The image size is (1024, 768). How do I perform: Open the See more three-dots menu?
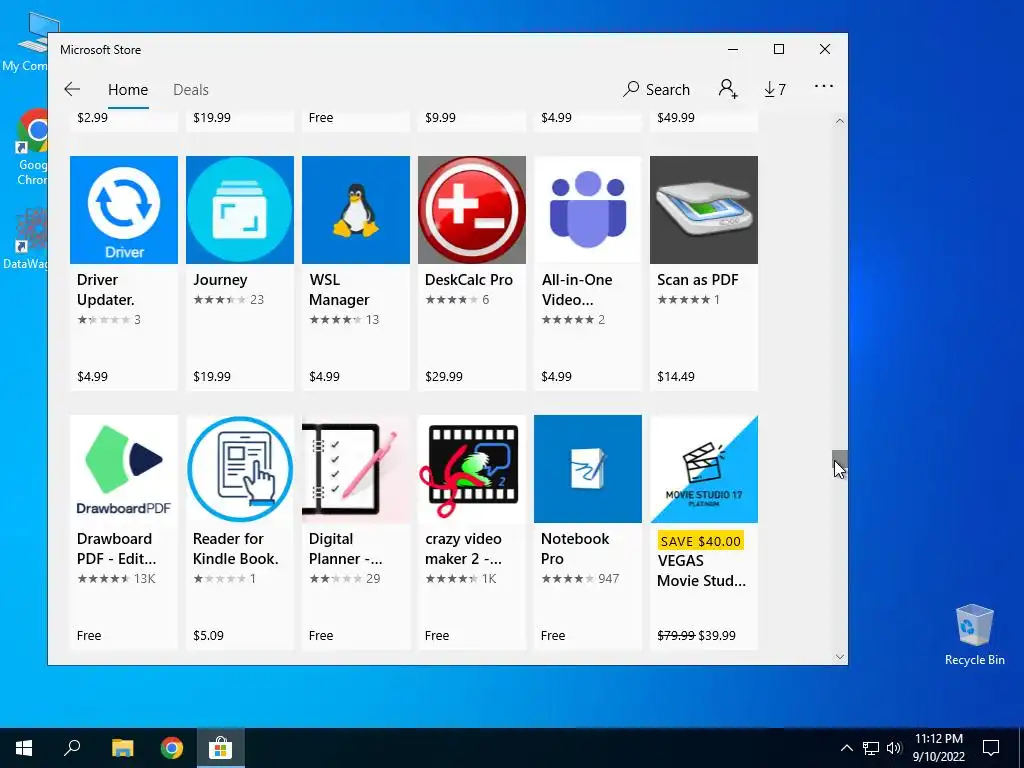click(x=824, y=86)
